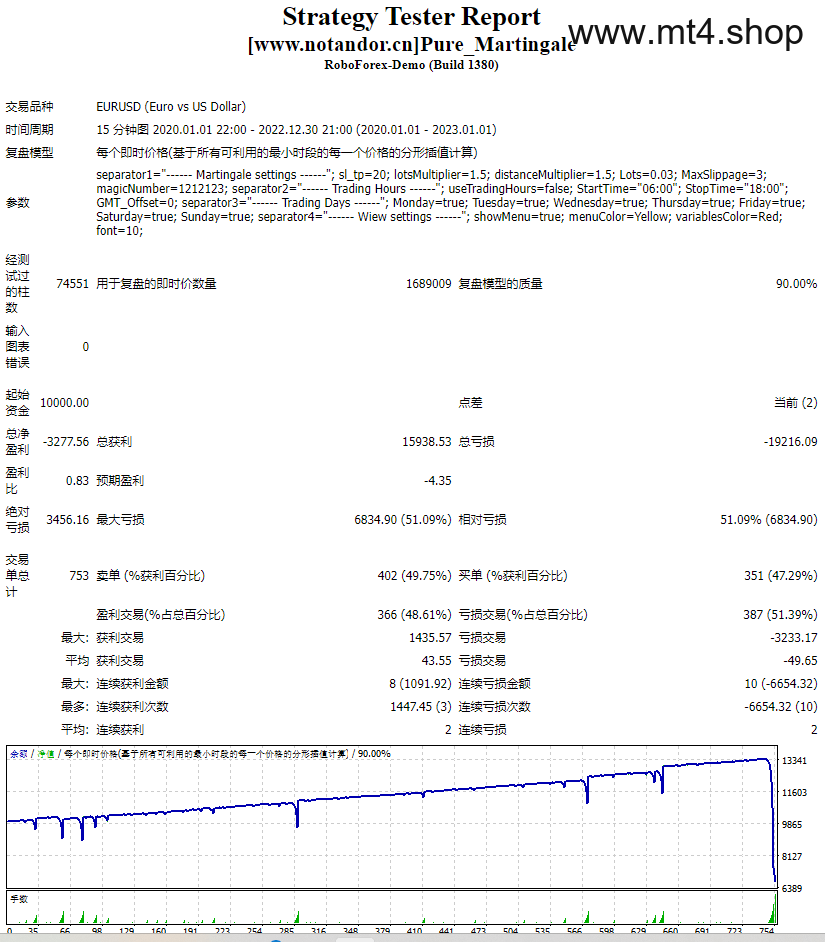Click average profit trade value 43.55
The image size is (825, 942).
pos(436,660)
